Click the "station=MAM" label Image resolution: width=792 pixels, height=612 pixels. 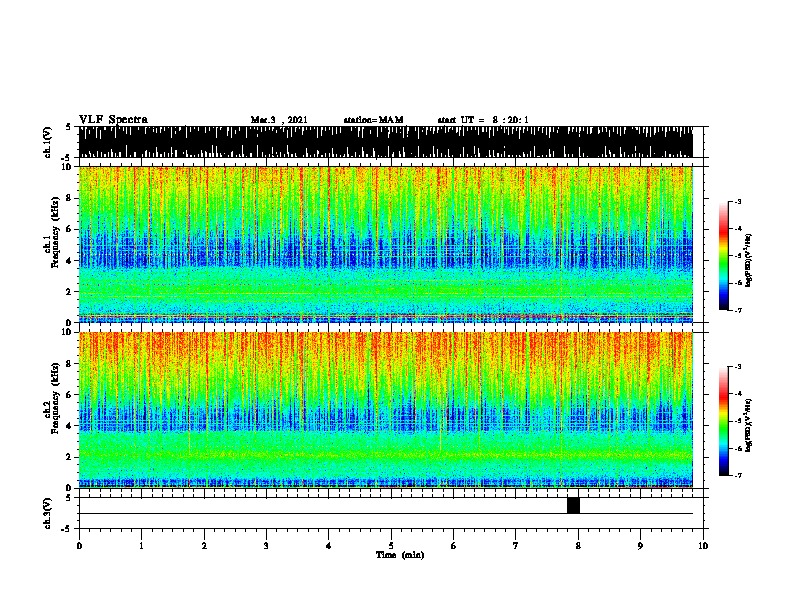click(x=373, y=120)
